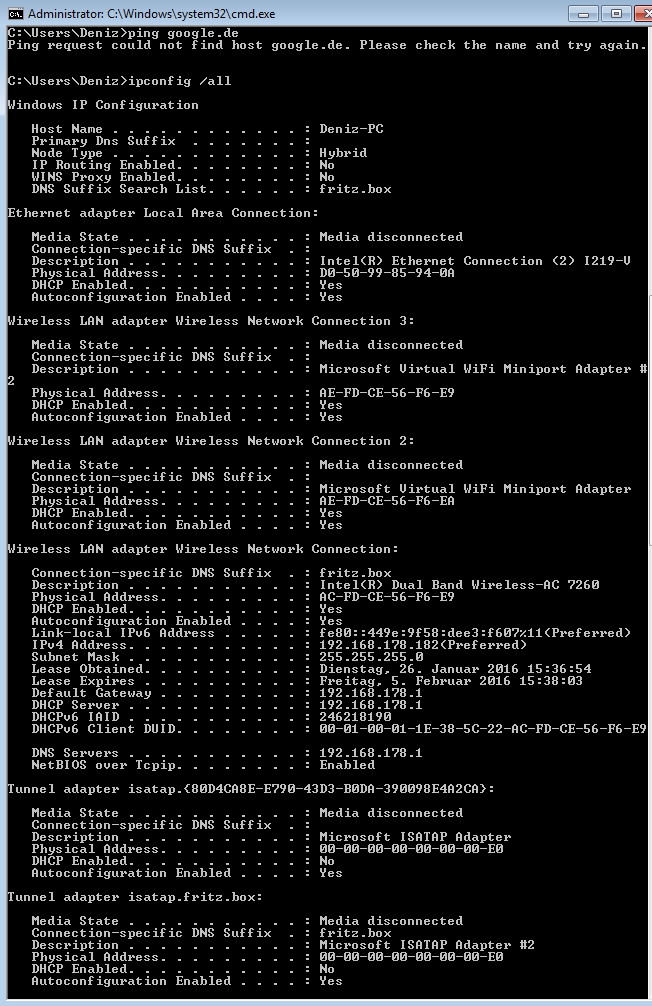Maximize the Command Prompt window
The height and width of the screenshot is (1006, 652).
[616, 13]
